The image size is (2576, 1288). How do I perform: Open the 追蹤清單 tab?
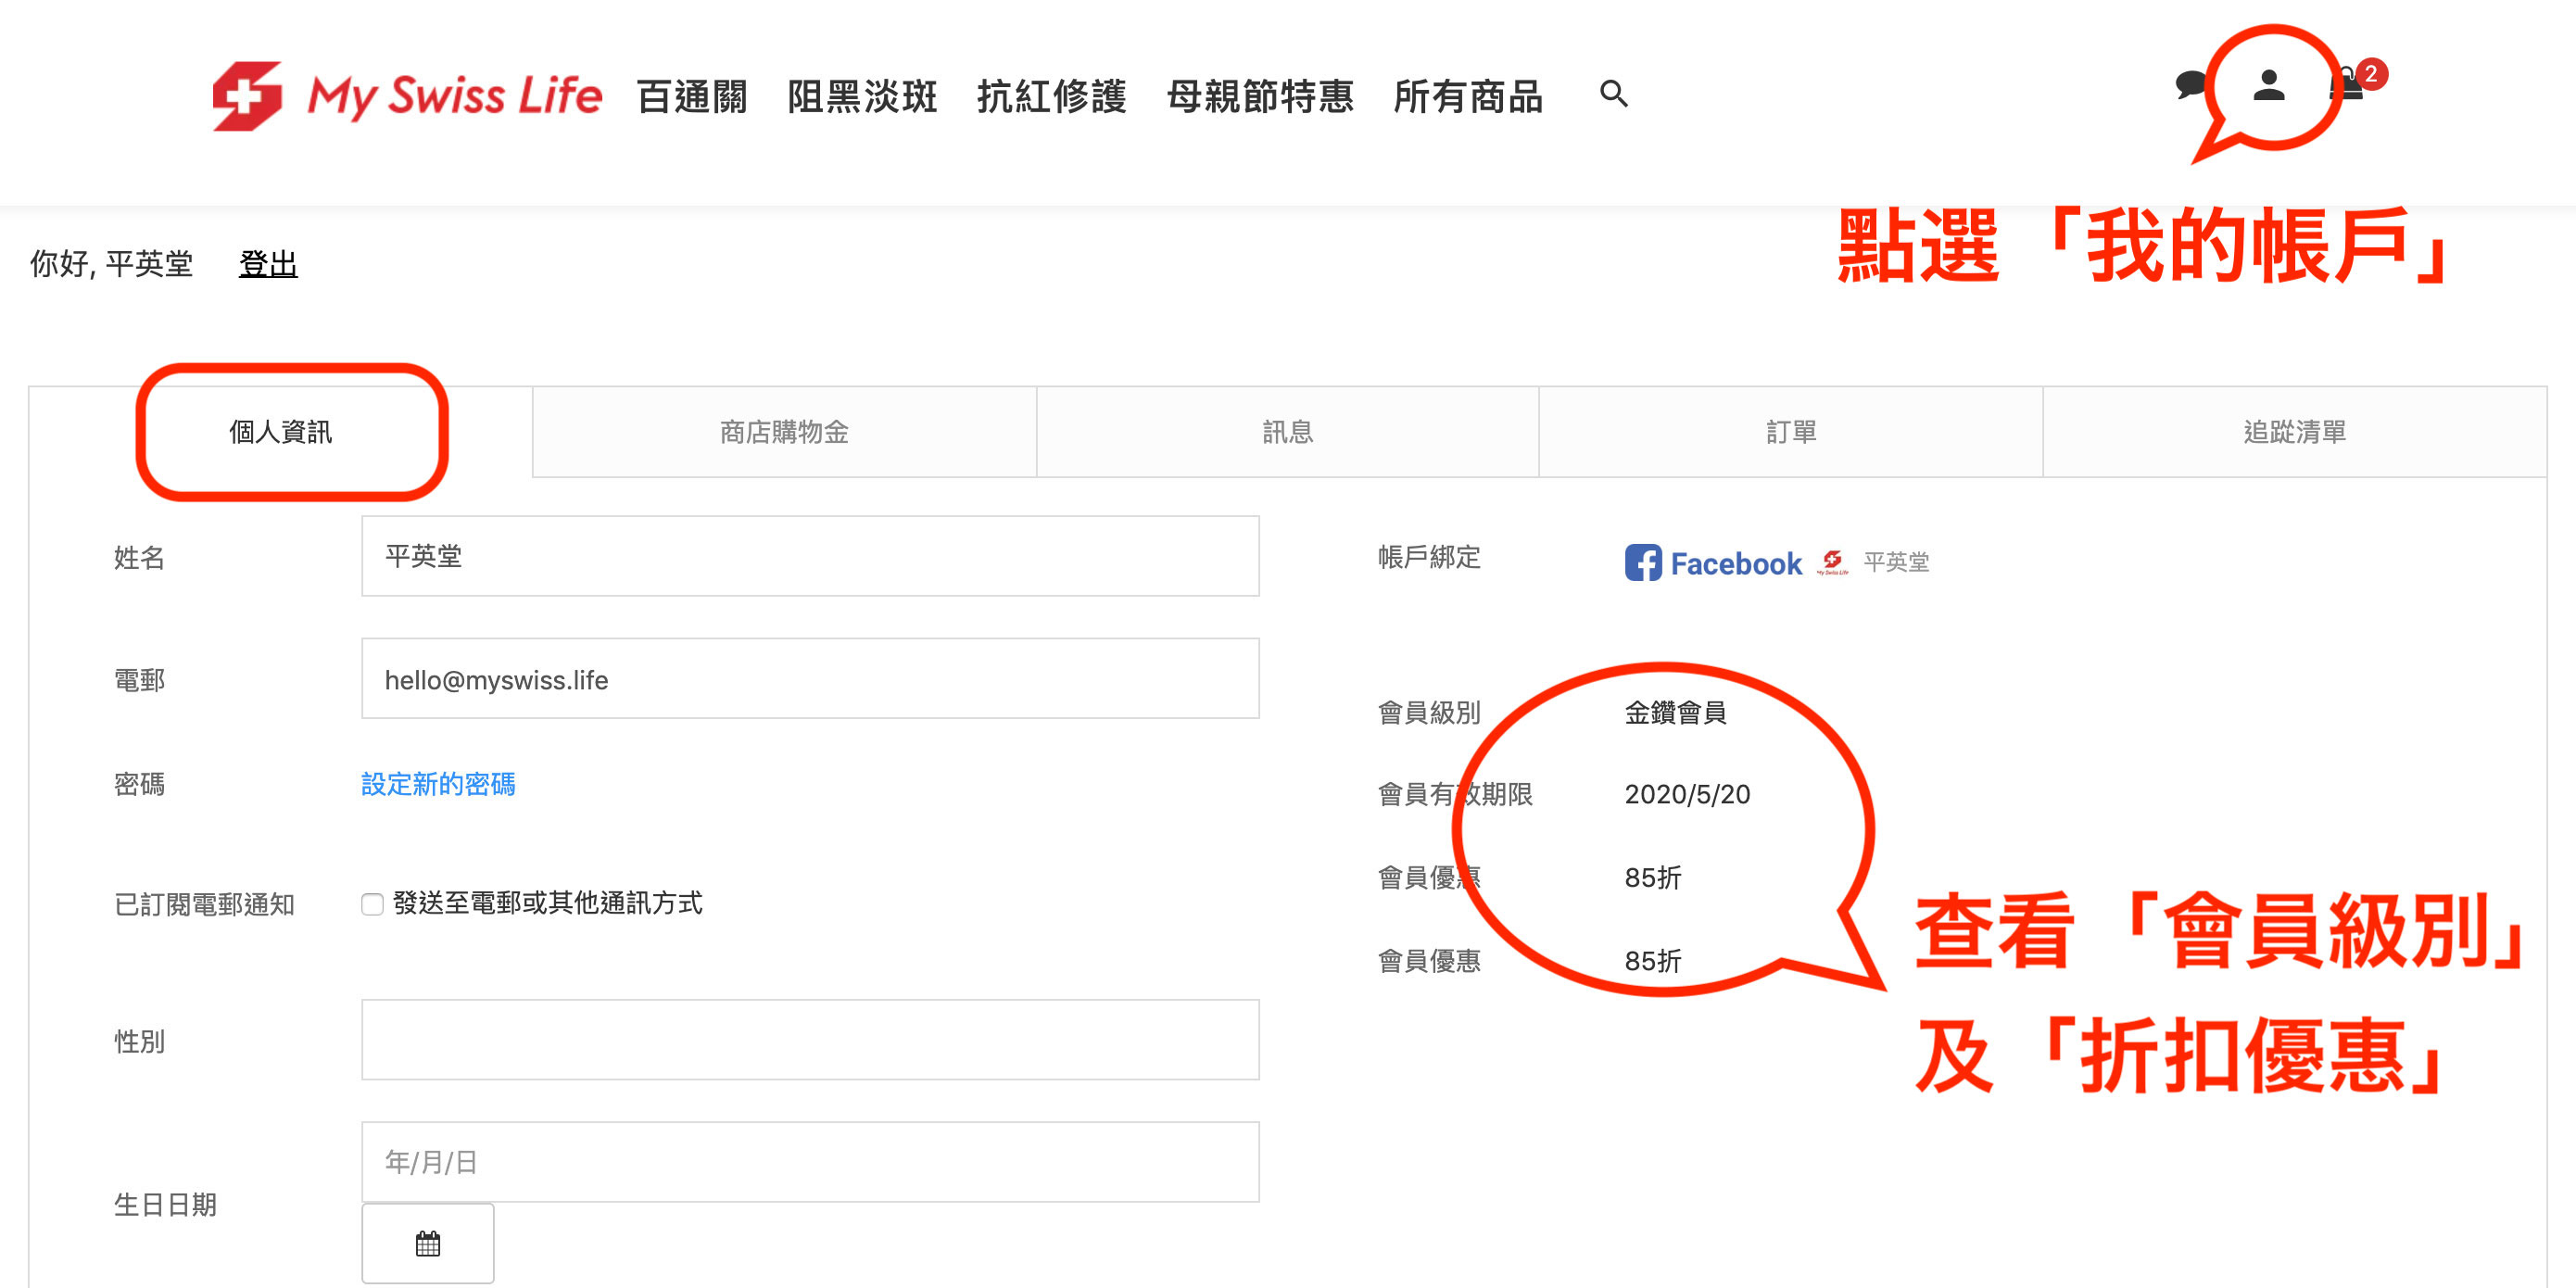click(2294, 432)
